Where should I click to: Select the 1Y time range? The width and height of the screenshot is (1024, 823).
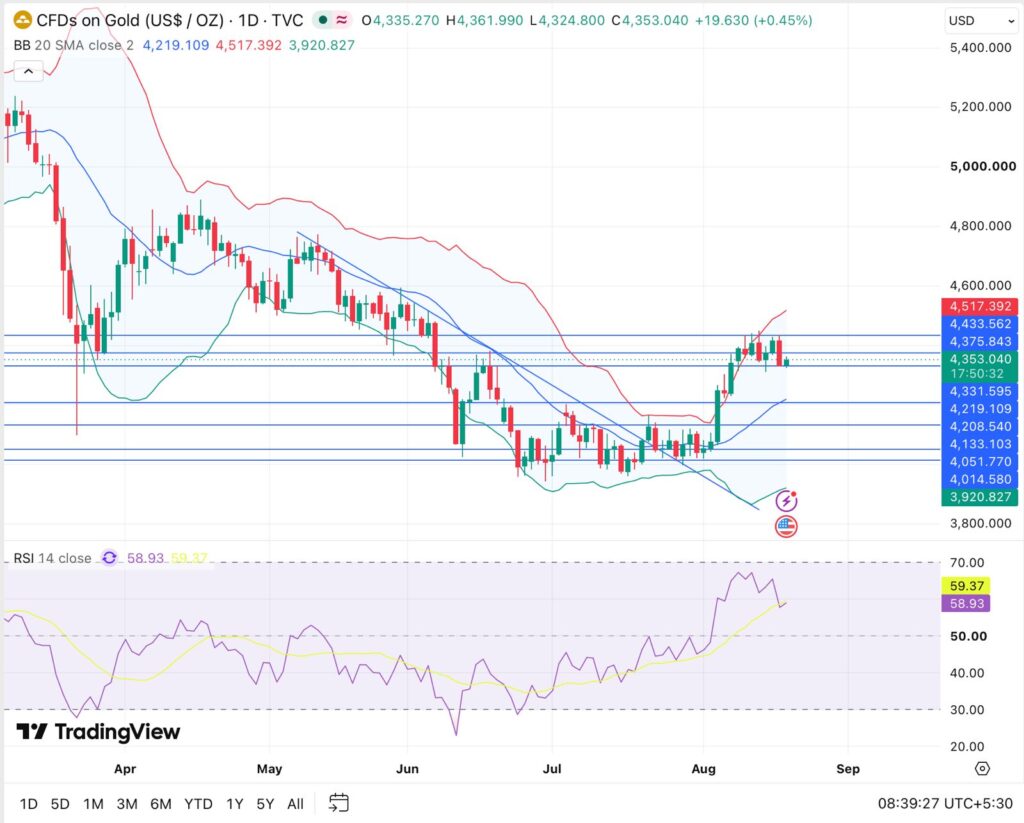point(234,803)
